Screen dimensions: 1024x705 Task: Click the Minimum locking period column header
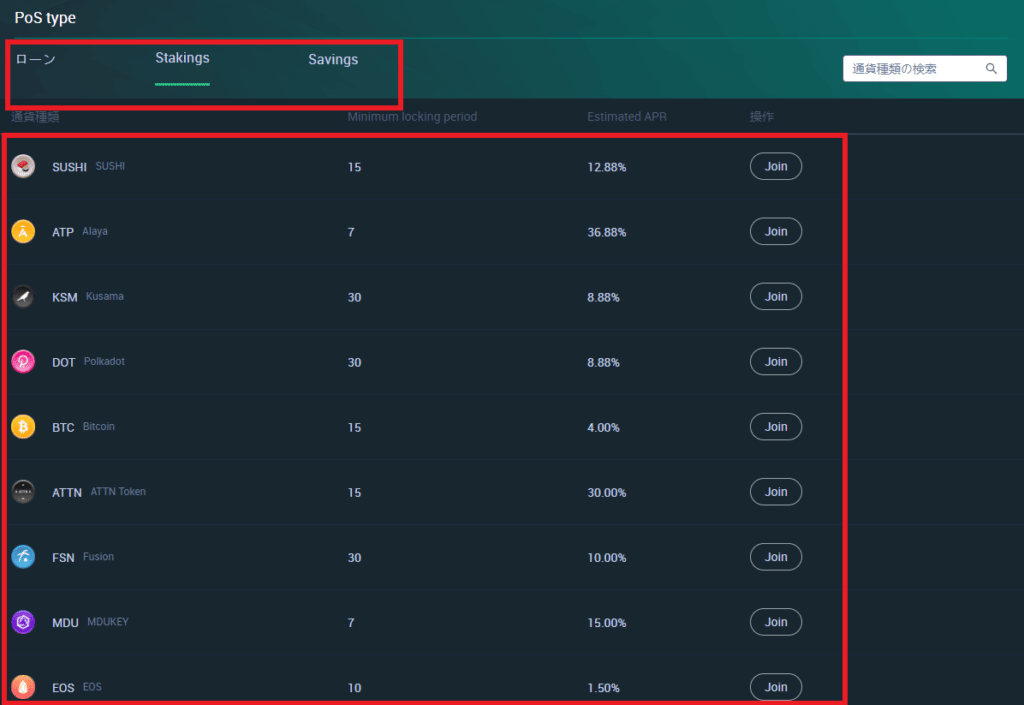click(x=412, y=117)
